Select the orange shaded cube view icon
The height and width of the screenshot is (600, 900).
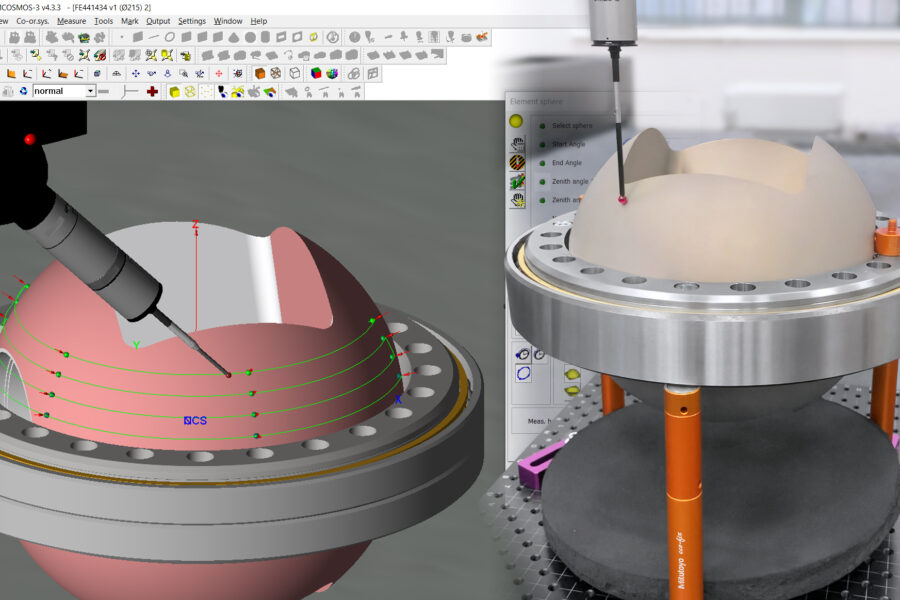coord(260,73)
